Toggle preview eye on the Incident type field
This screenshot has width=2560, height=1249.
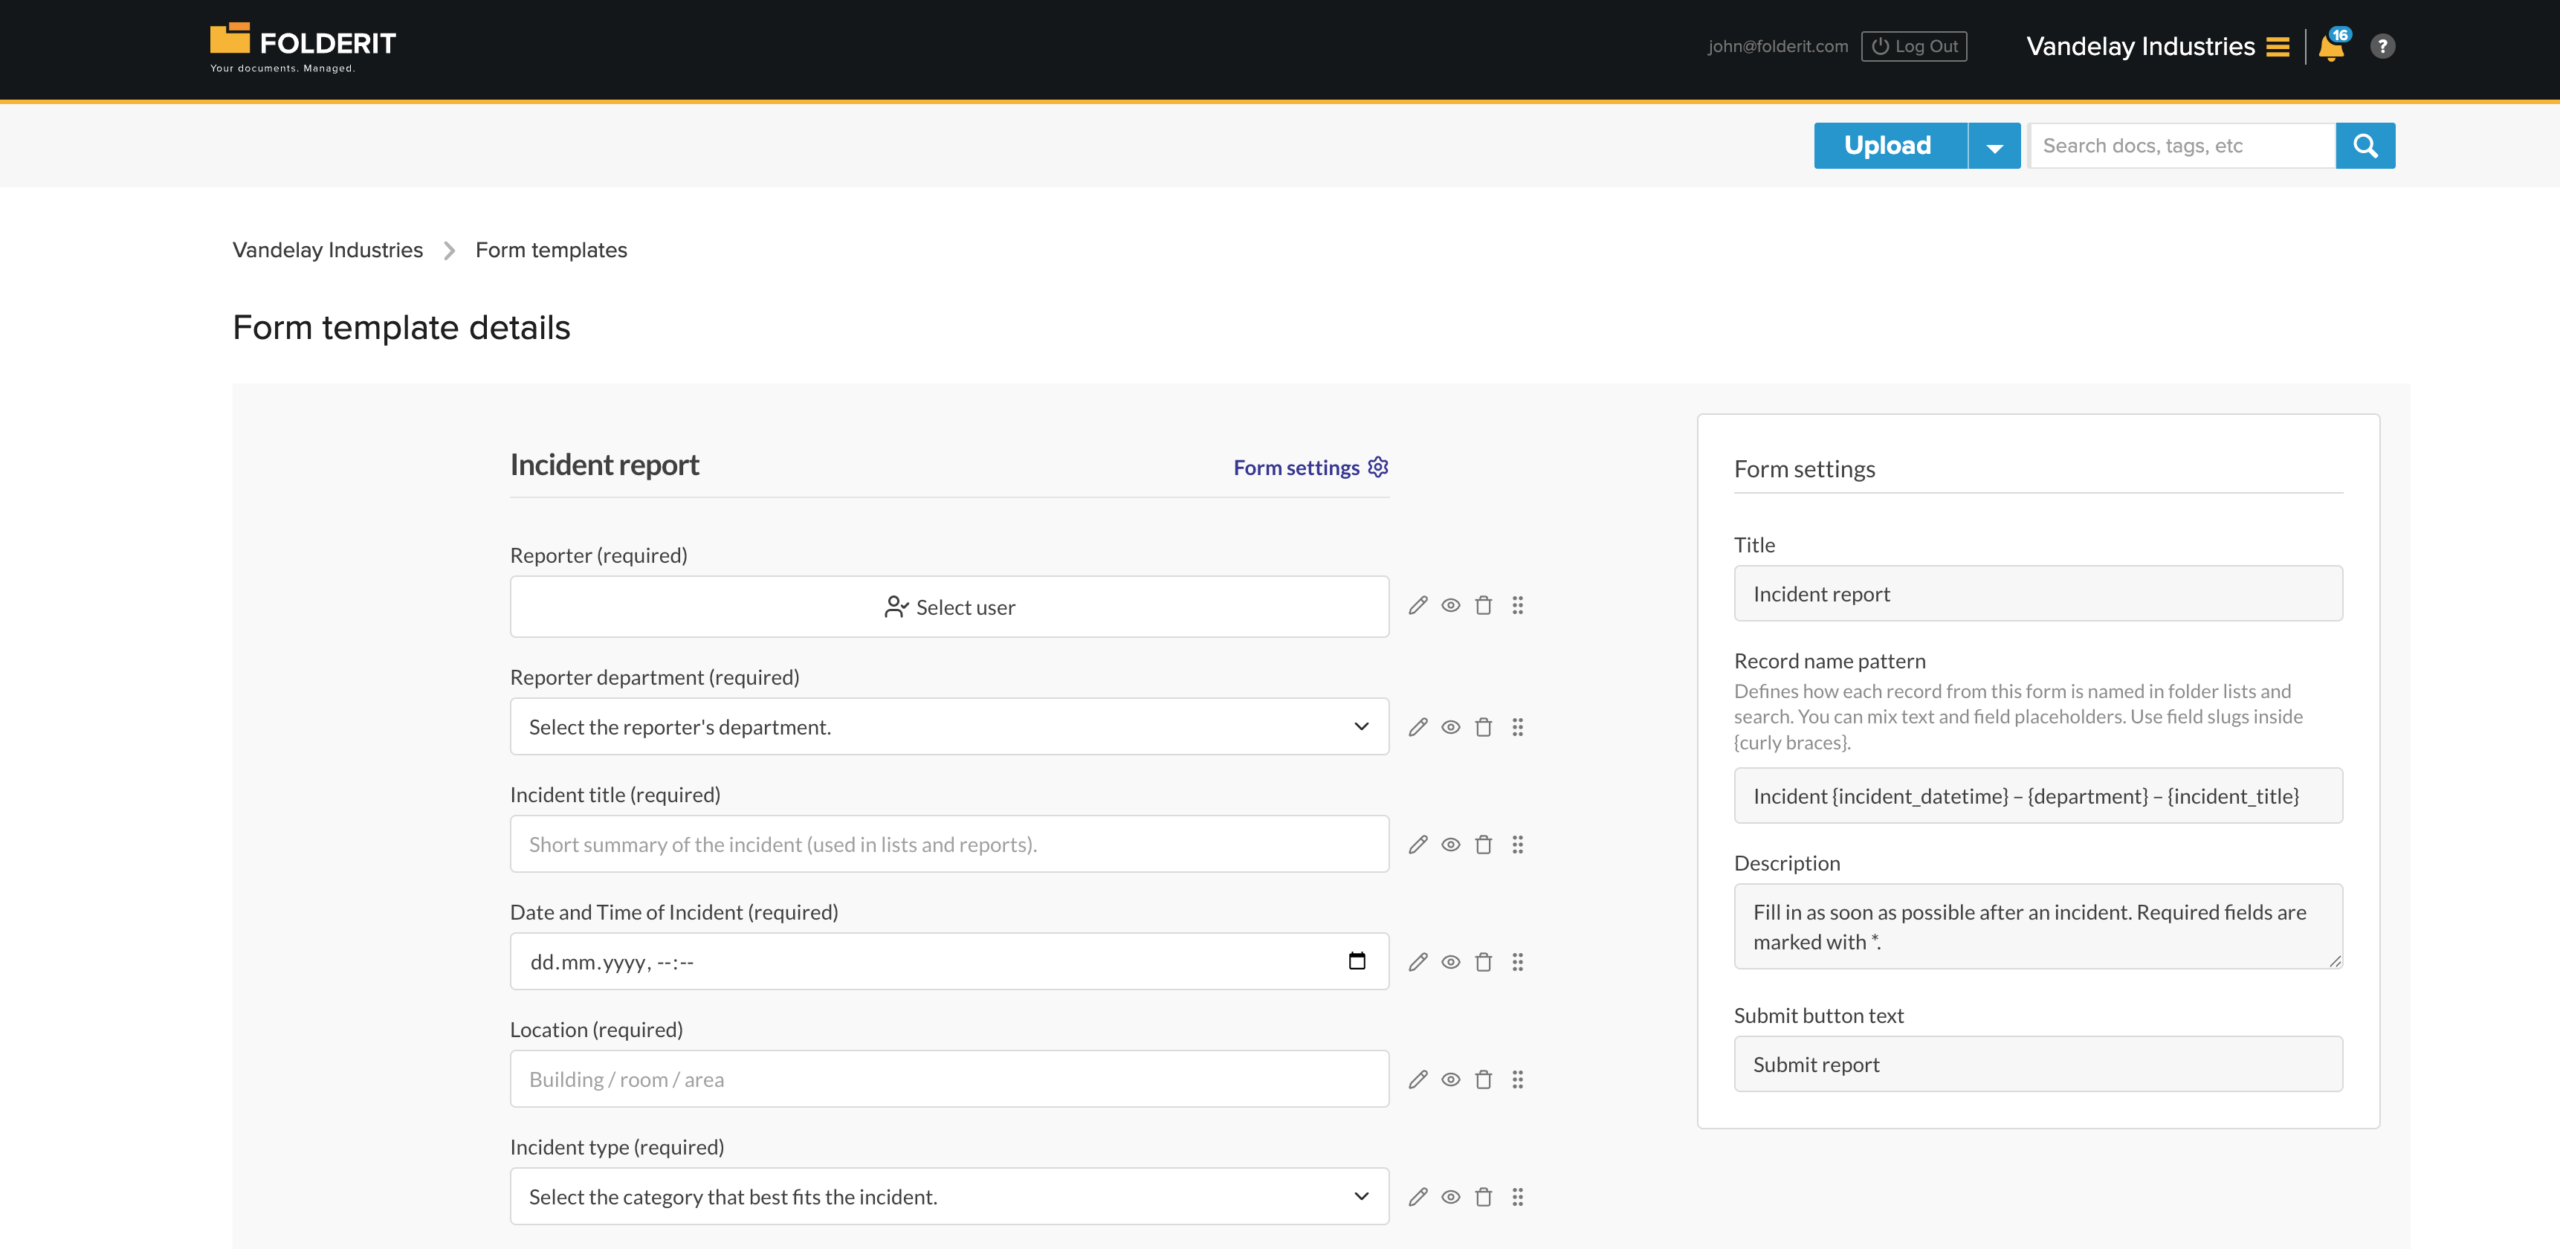point(1451,1196)
